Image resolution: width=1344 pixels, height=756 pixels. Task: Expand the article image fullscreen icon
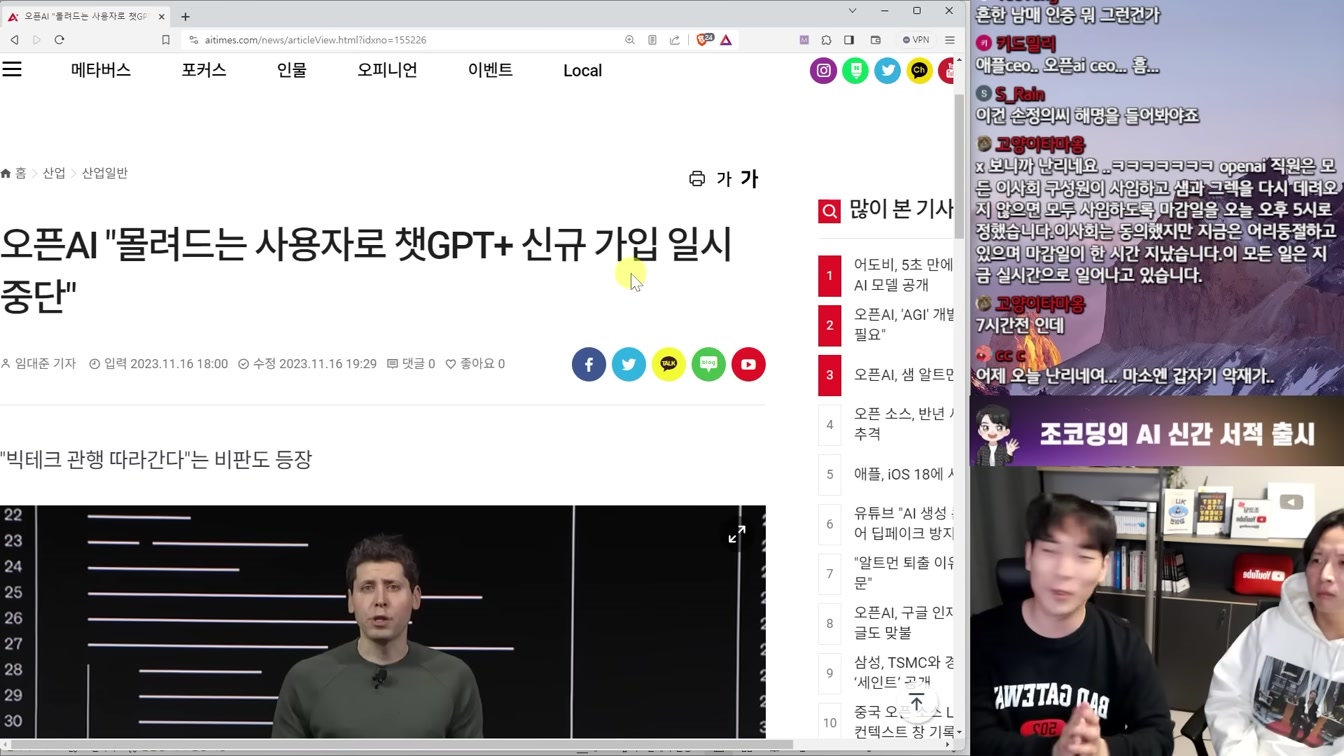pos(737,535)
